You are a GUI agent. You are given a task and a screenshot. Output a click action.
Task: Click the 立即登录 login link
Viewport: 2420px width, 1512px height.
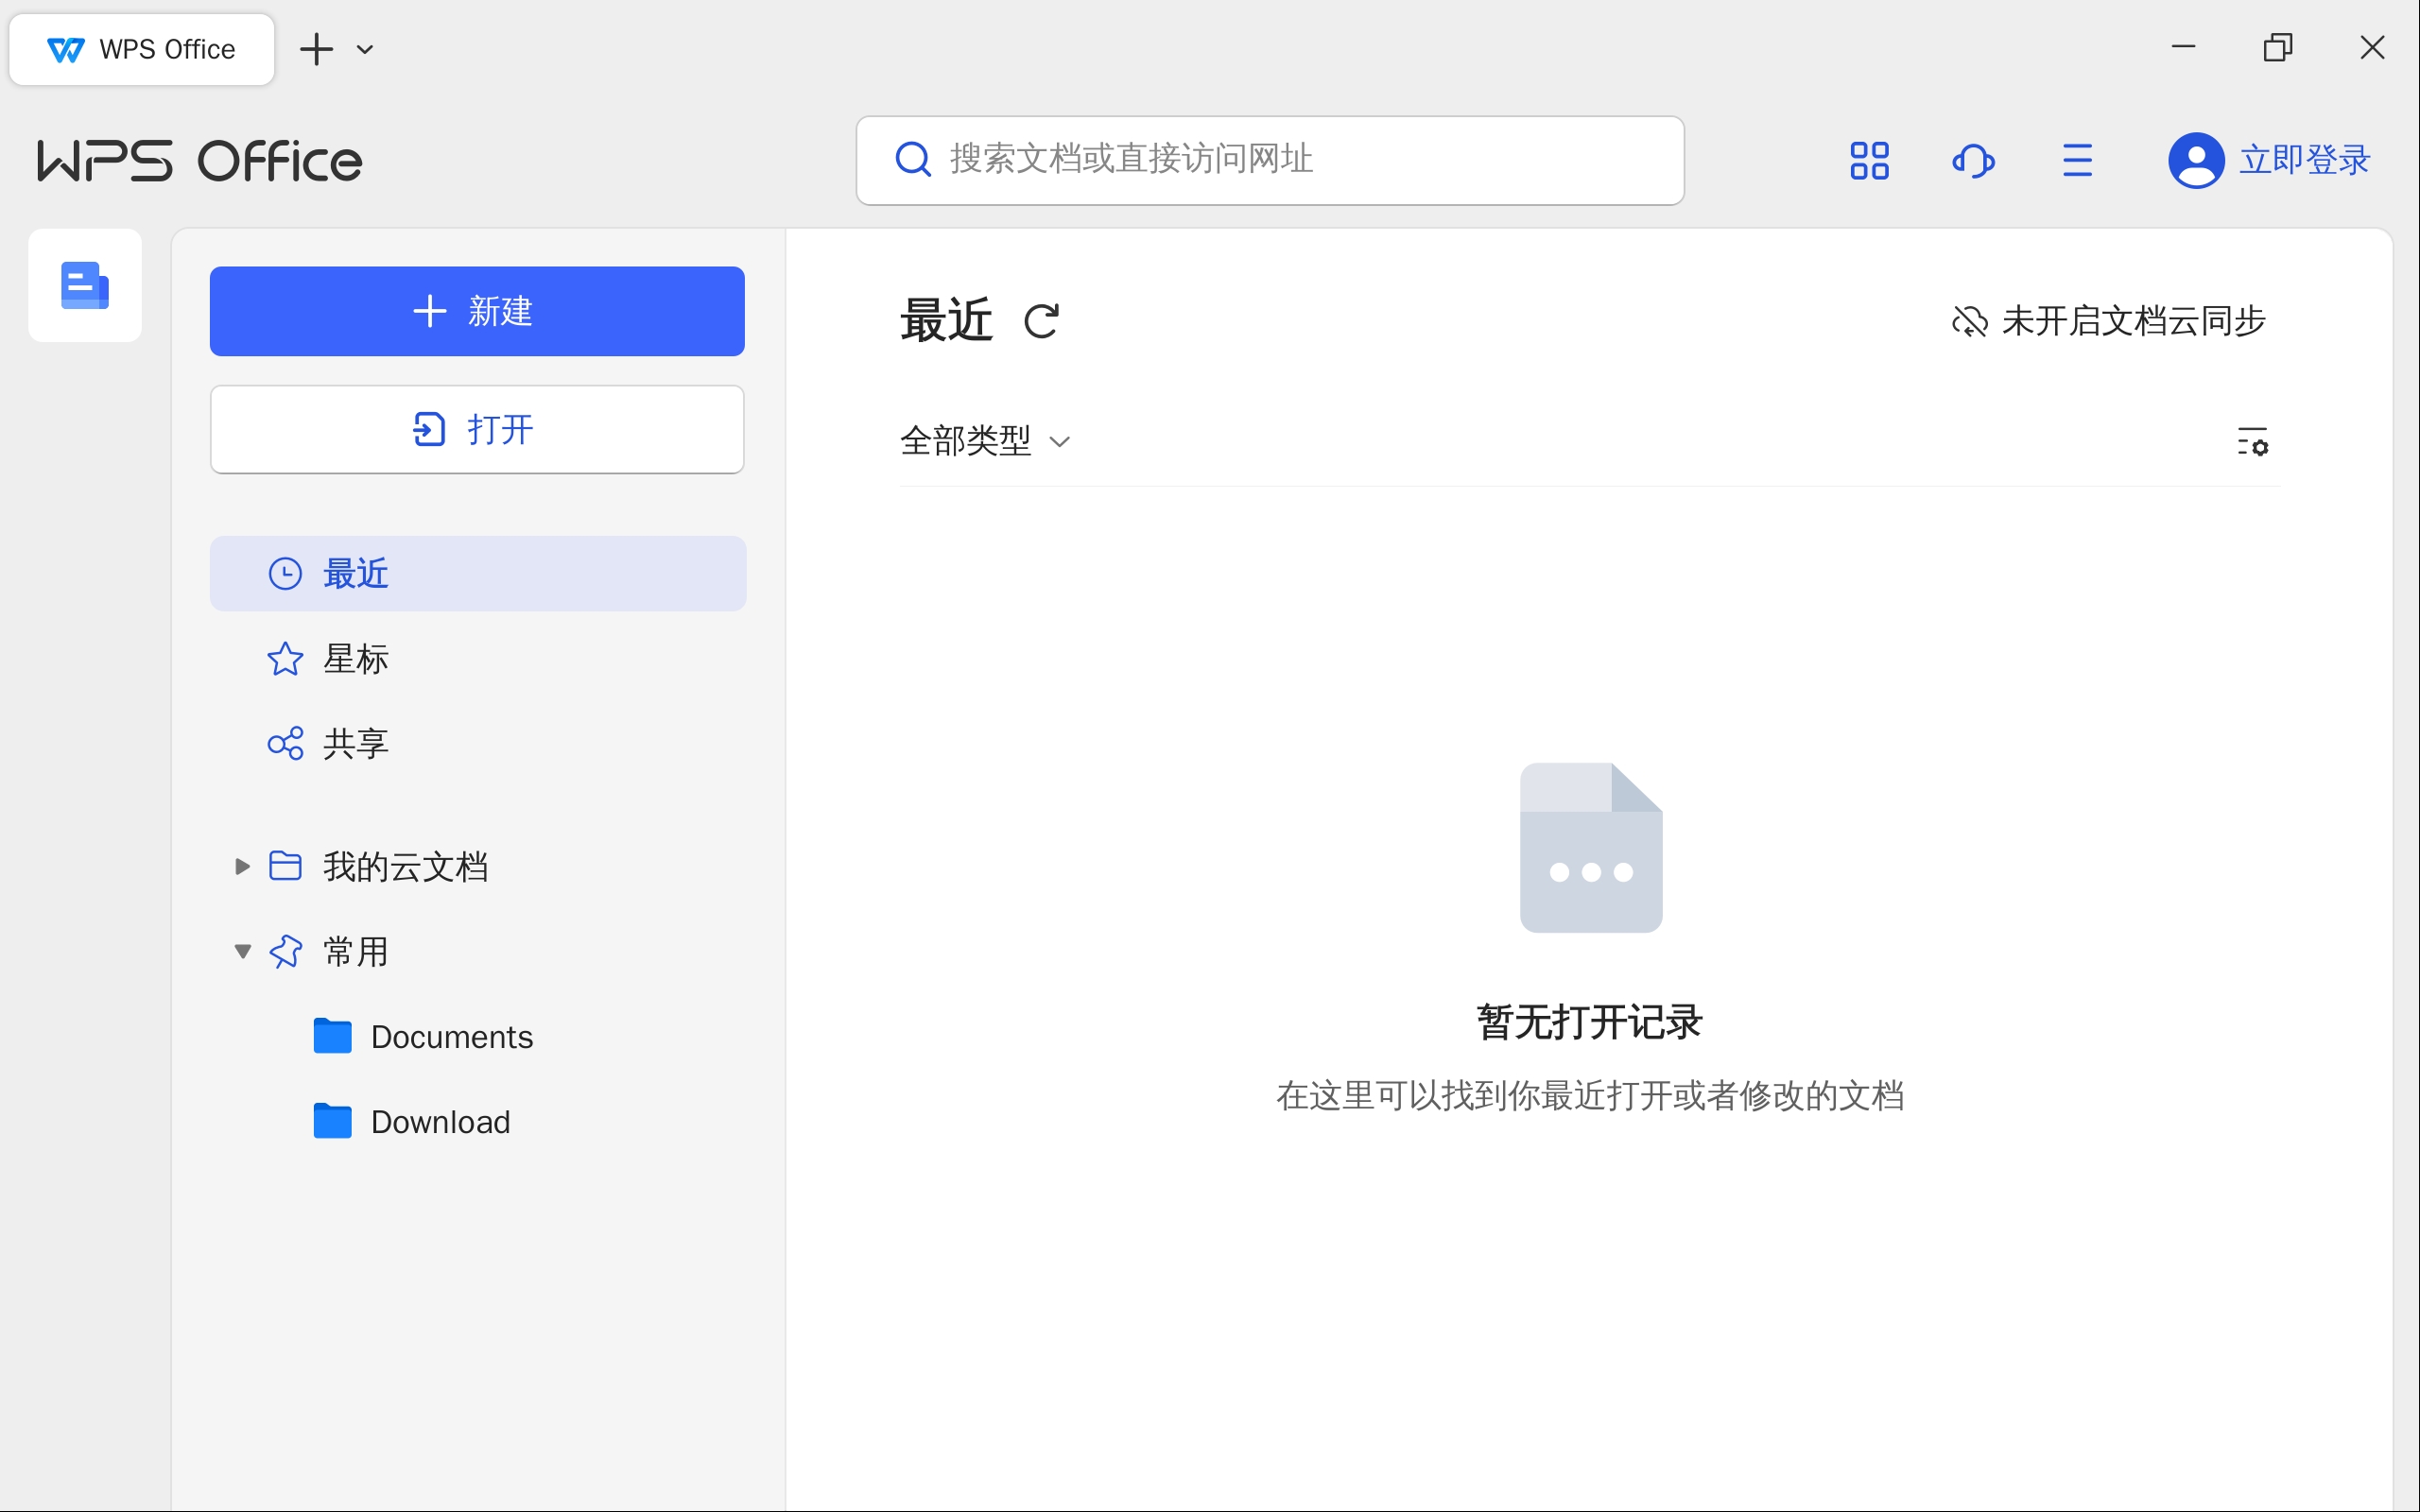(2305, 160)
